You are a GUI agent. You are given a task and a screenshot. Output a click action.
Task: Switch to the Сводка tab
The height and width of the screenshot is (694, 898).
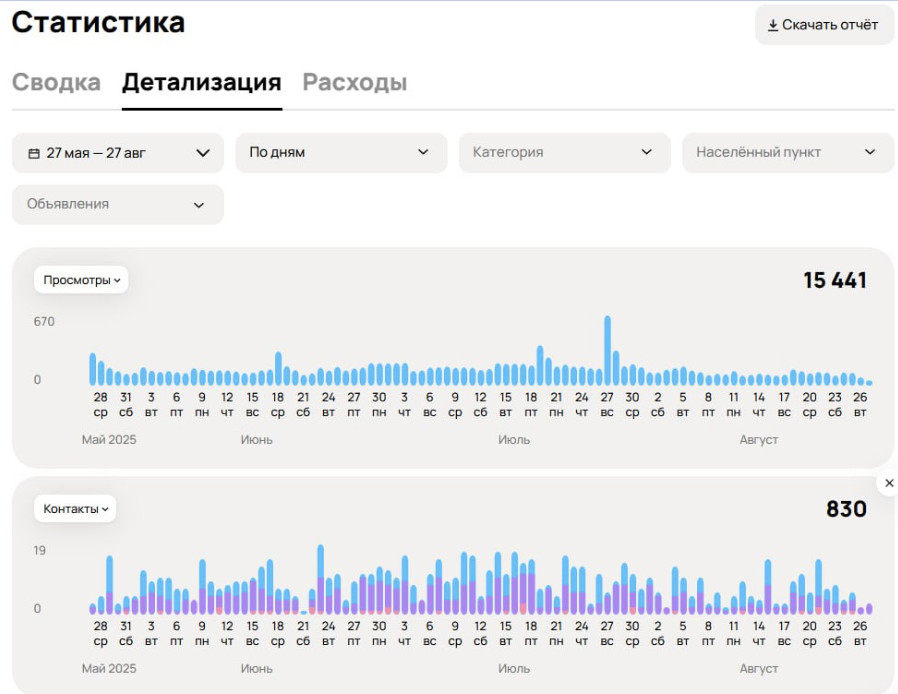coord(56,82)
